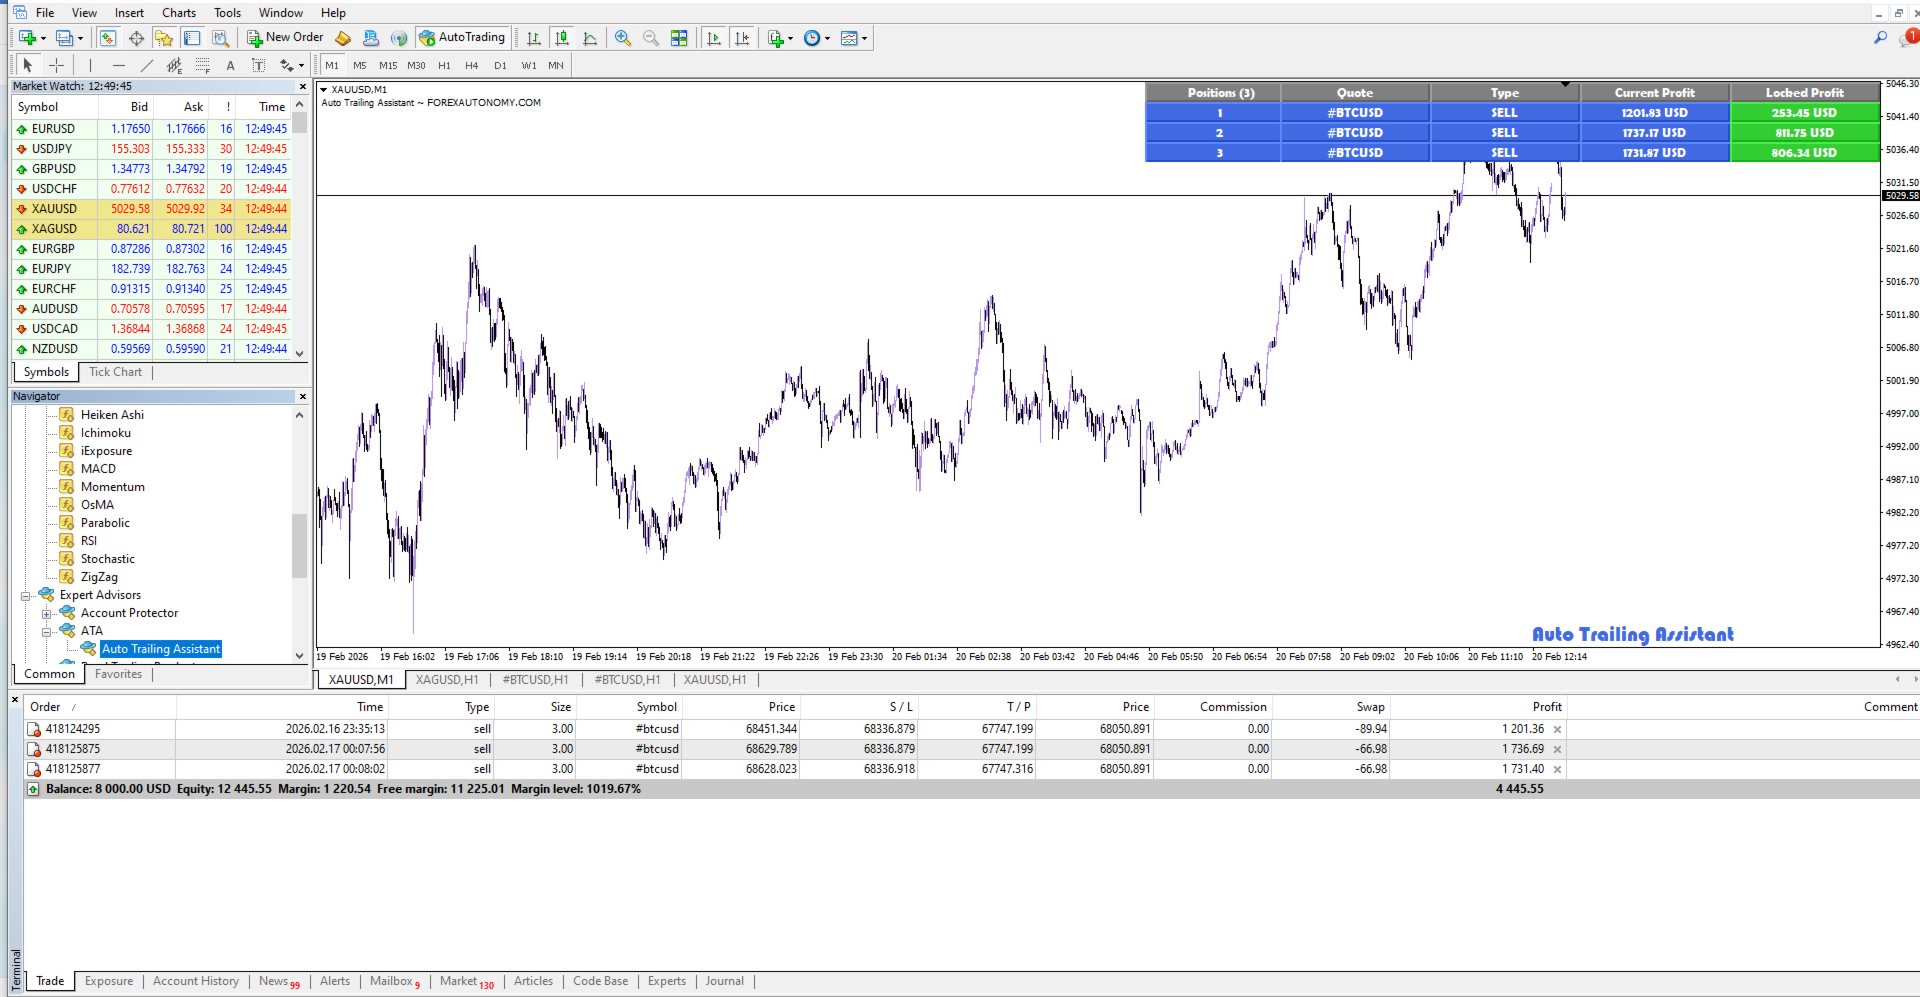Image resolution: width=1920 pixels, height=997 pixels.
Task: Click the New Order button
Action: 285,38
